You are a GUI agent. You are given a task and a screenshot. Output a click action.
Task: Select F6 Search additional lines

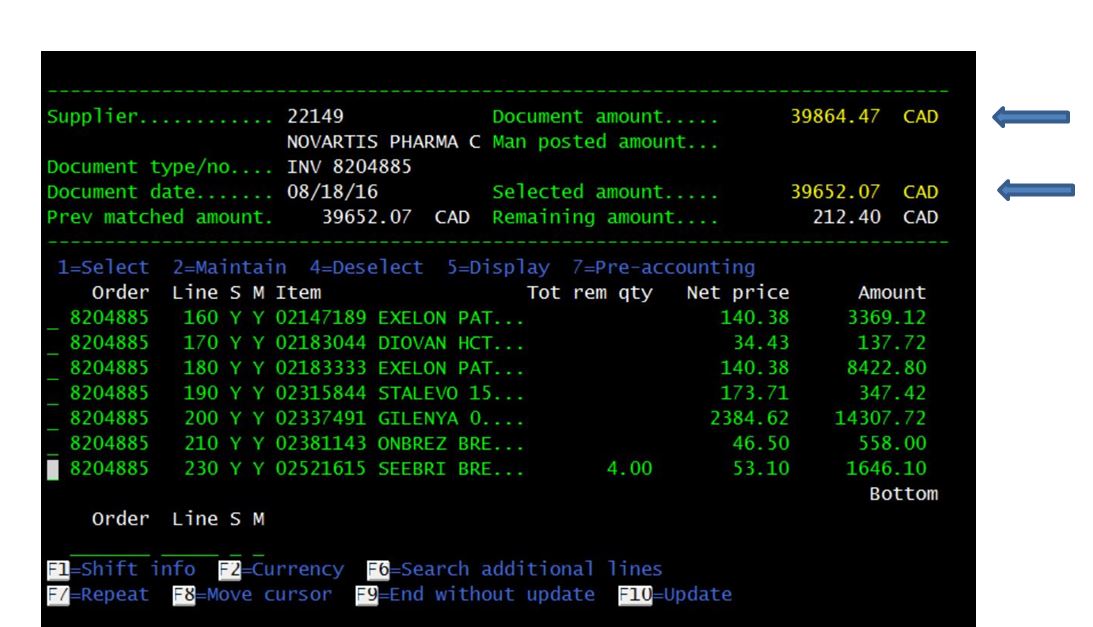[514, 569]
